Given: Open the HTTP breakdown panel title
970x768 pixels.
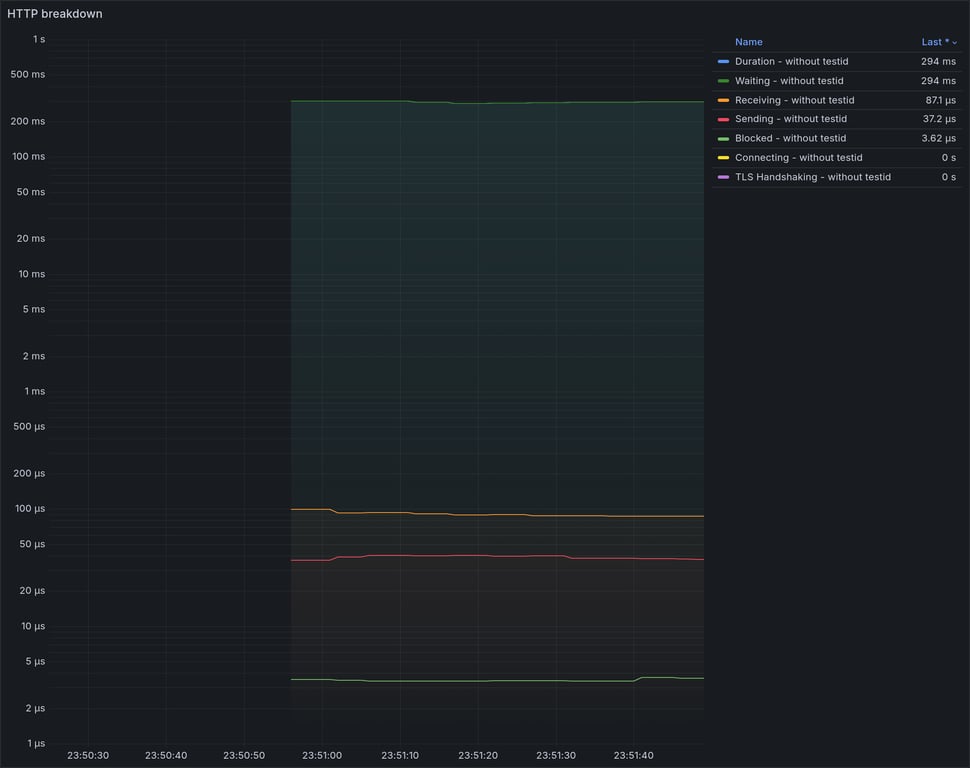Looking at the screenshot, I should pyautogui.click(x=54, y=14).
